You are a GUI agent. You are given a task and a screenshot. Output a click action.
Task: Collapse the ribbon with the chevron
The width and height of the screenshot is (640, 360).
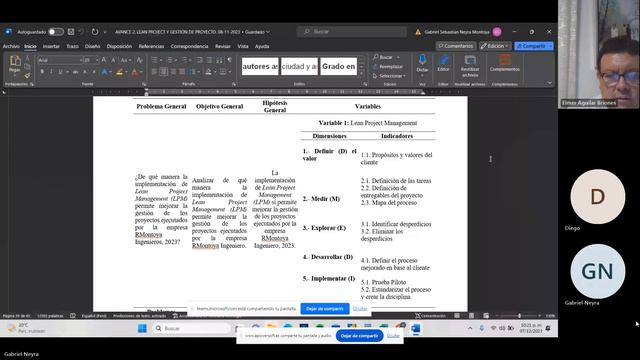(x=549, y=83)
